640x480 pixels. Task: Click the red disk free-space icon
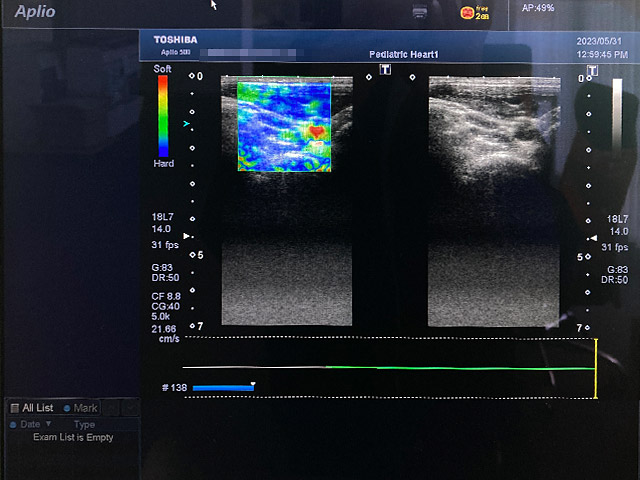[467, 13]
